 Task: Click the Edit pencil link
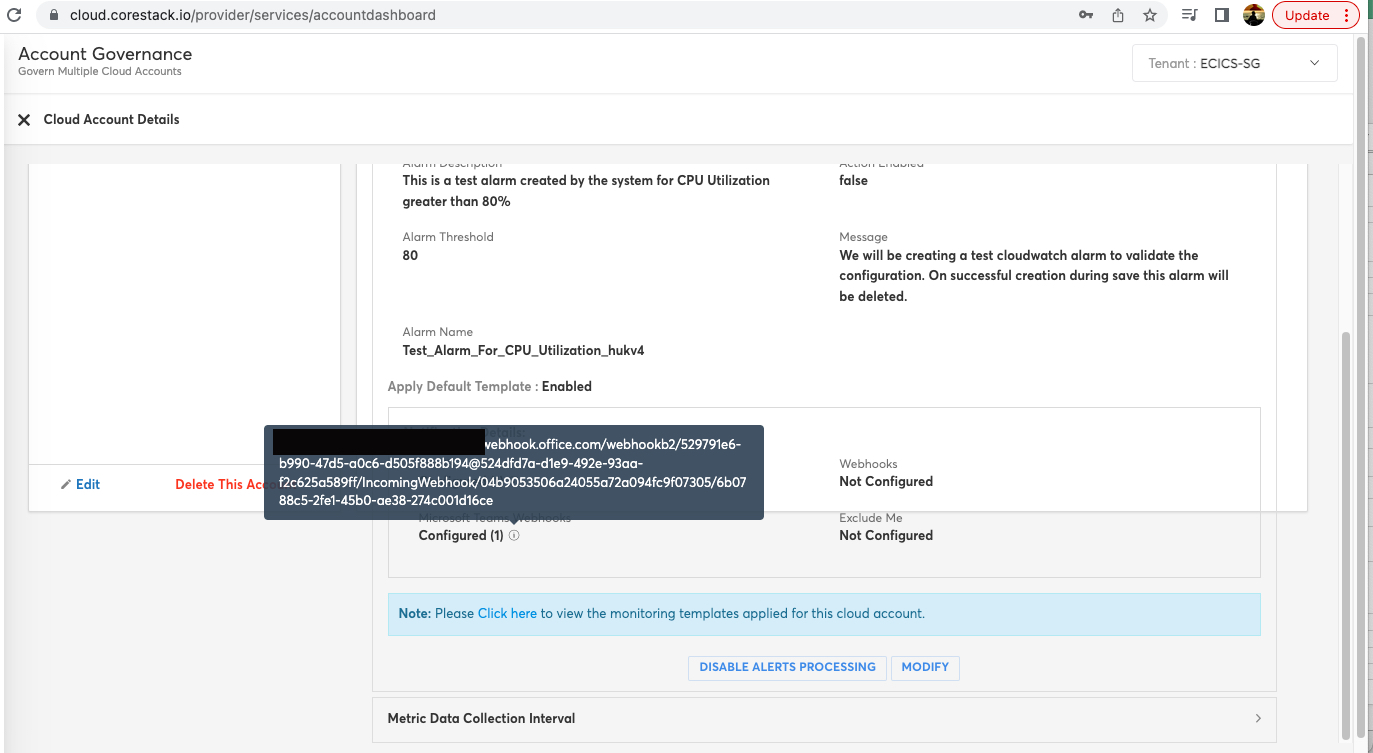pos(81,484)
